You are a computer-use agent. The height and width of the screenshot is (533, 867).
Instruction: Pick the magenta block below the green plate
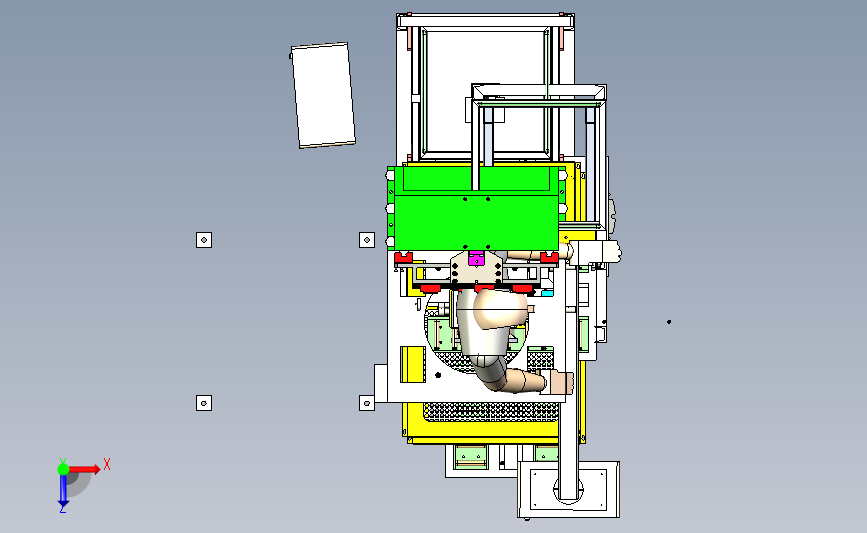pos(476,258)
